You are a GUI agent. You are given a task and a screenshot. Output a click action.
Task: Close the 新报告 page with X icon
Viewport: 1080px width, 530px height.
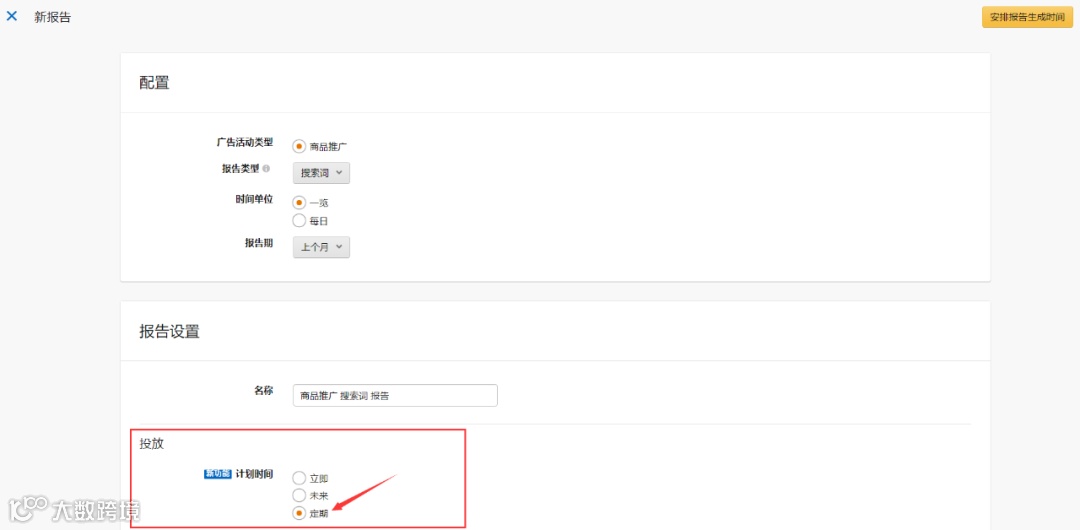12,17
